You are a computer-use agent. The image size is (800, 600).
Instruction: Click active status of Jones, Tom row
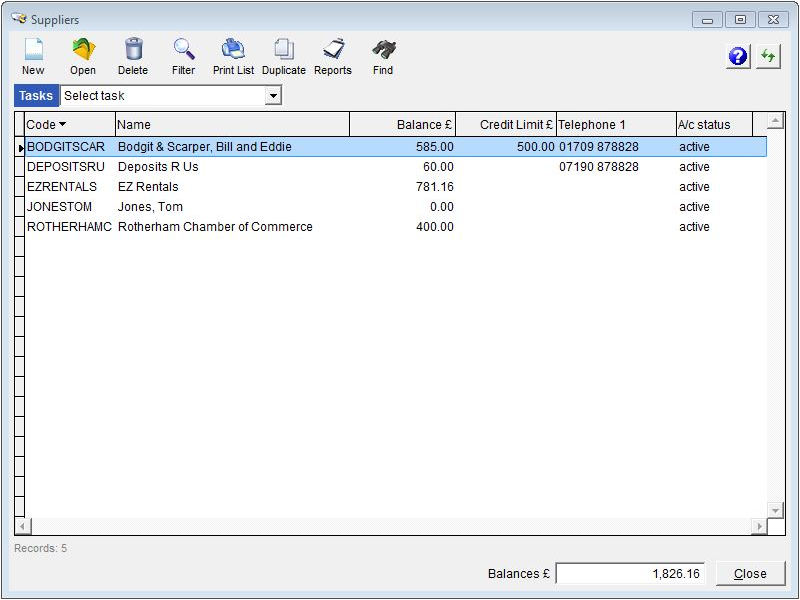pyautogui.click(x=694, y=207)
